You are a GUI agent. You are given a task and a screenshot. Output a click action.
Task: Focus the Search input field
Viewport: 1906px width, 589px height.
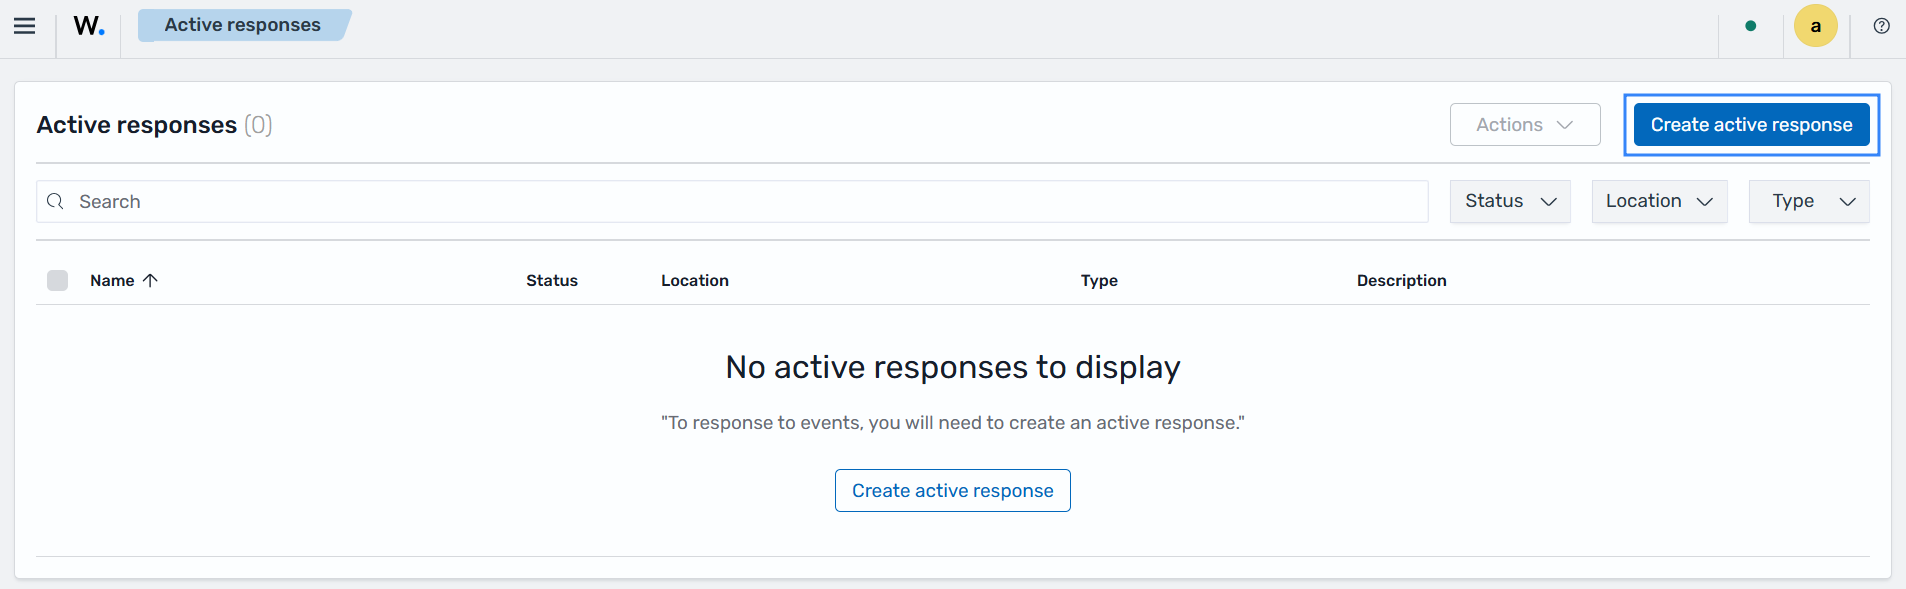[x=732, y=202]
